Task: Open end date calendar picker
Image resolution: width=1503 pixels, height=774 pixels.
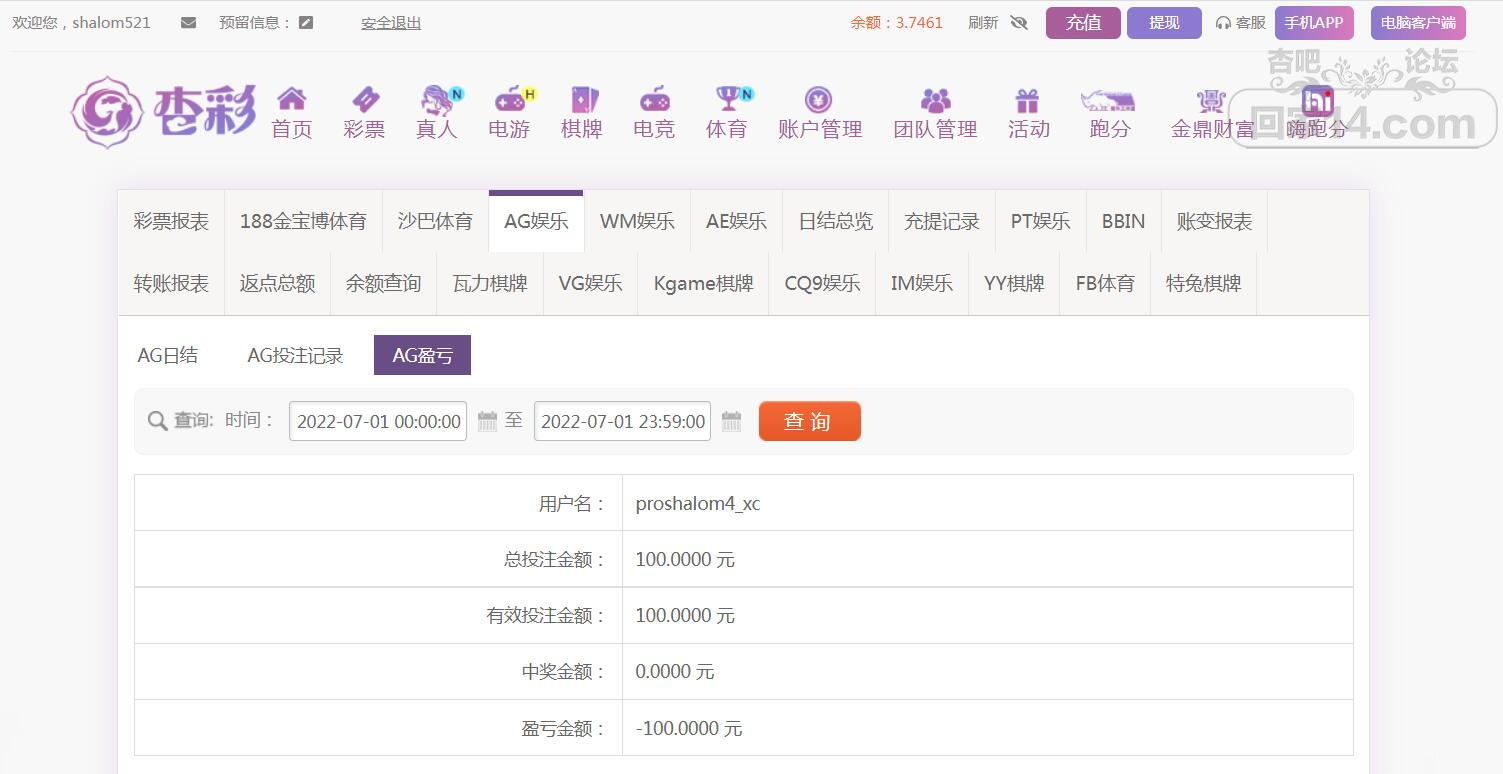Action: [731, 421]
